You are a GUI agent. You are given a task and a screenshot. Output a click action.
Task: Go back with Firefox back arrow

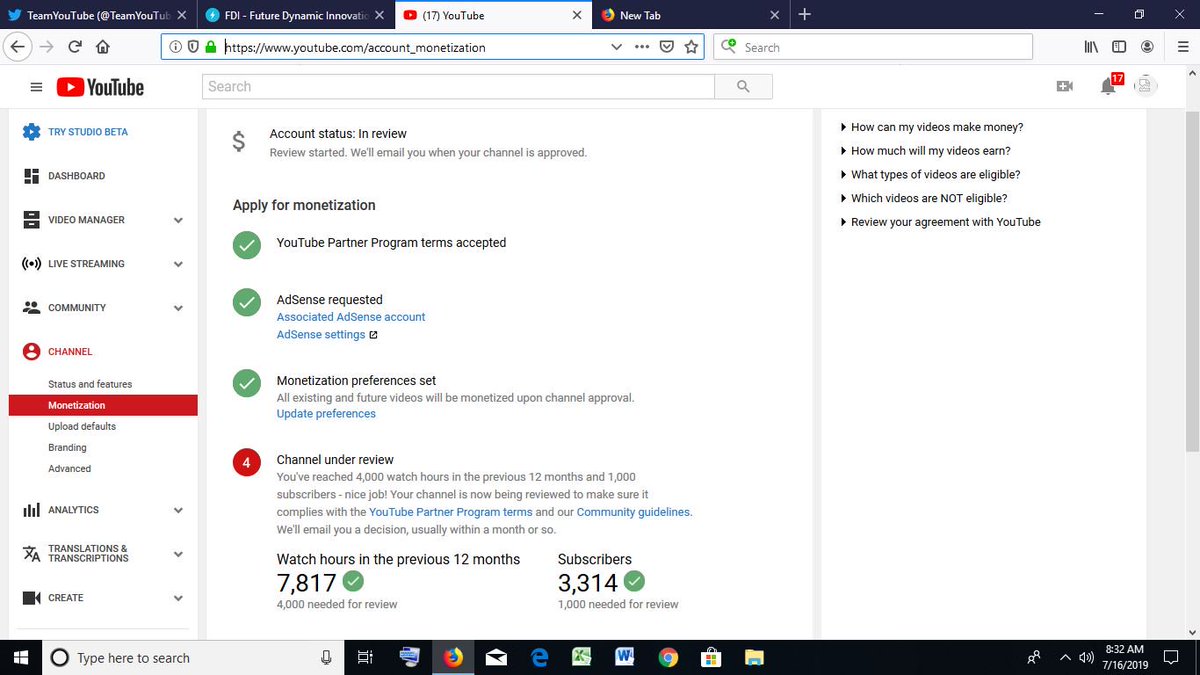[15, 47]
